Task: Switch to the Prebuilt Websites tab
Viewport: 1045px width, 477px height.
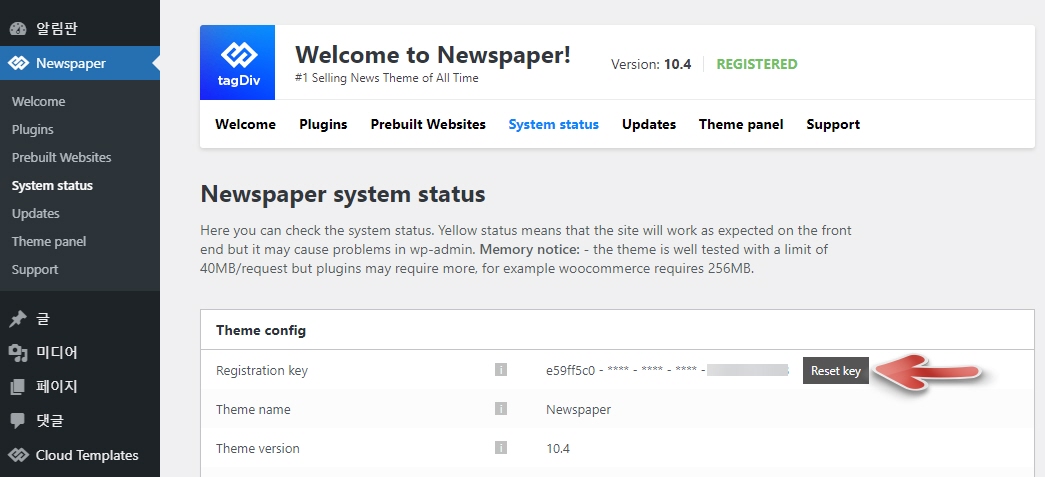Action: click(428, 124)
